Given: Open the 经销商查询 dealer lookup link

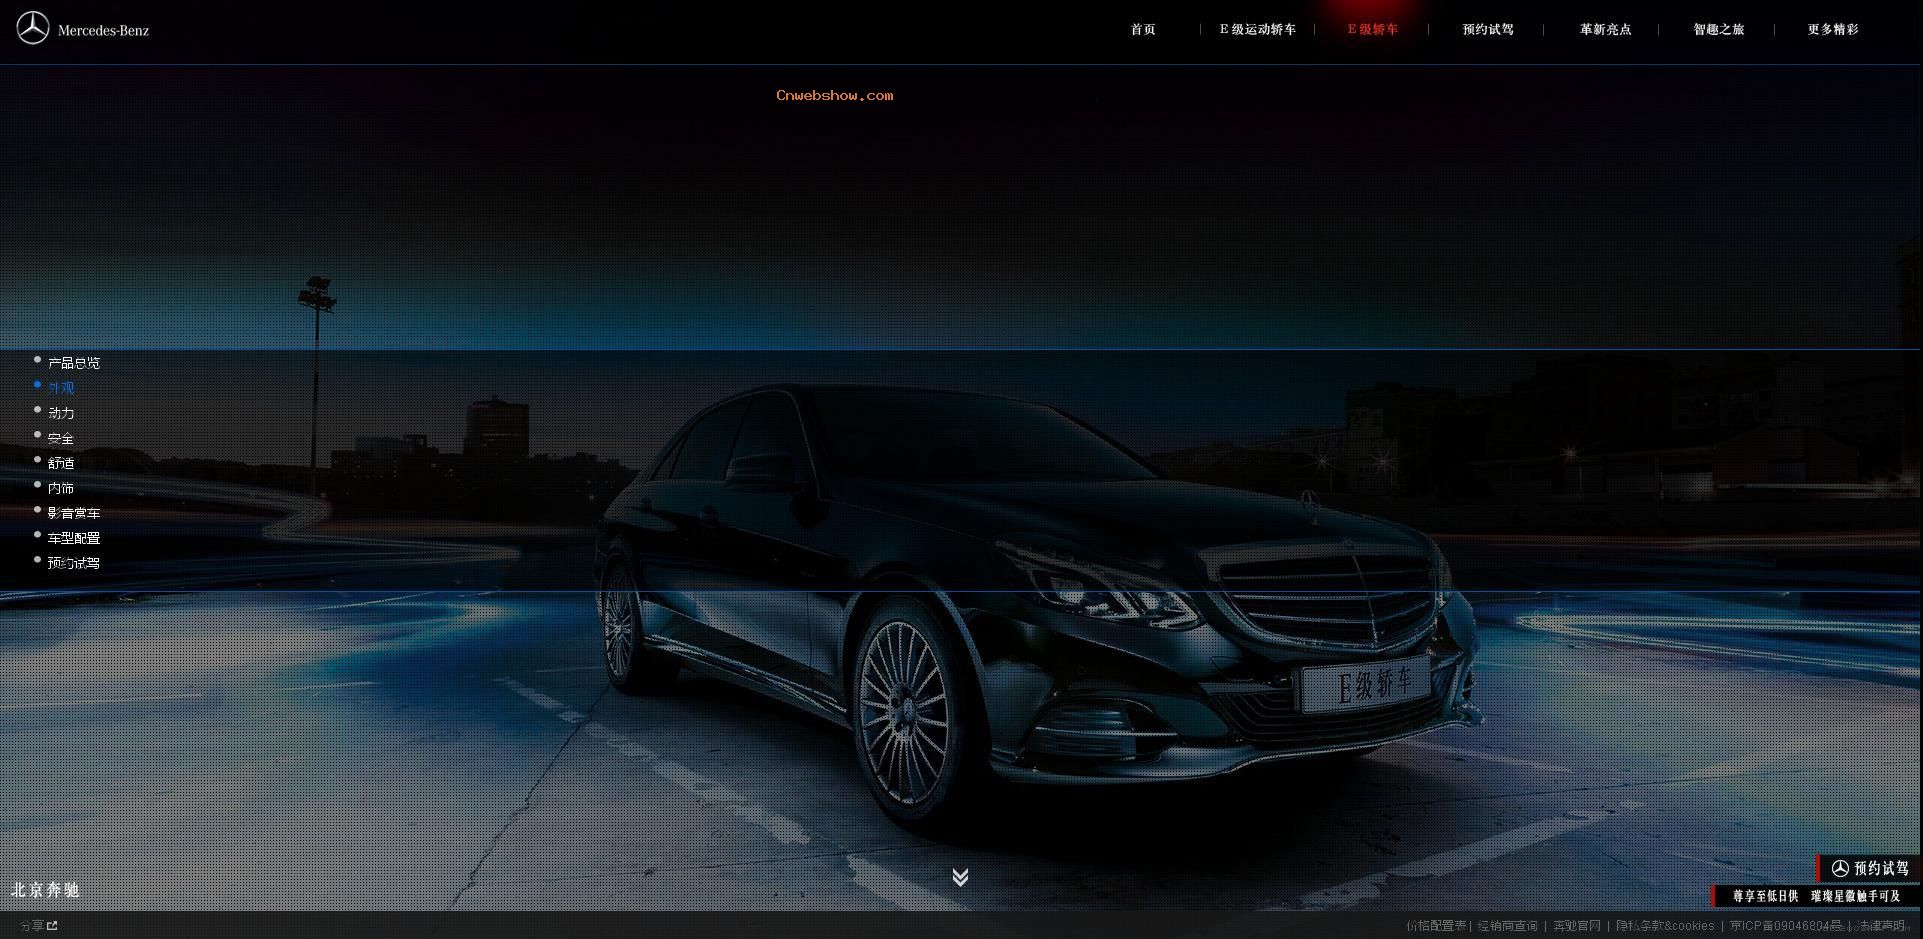Looking at the screenshot, I should coord(1507,926).
